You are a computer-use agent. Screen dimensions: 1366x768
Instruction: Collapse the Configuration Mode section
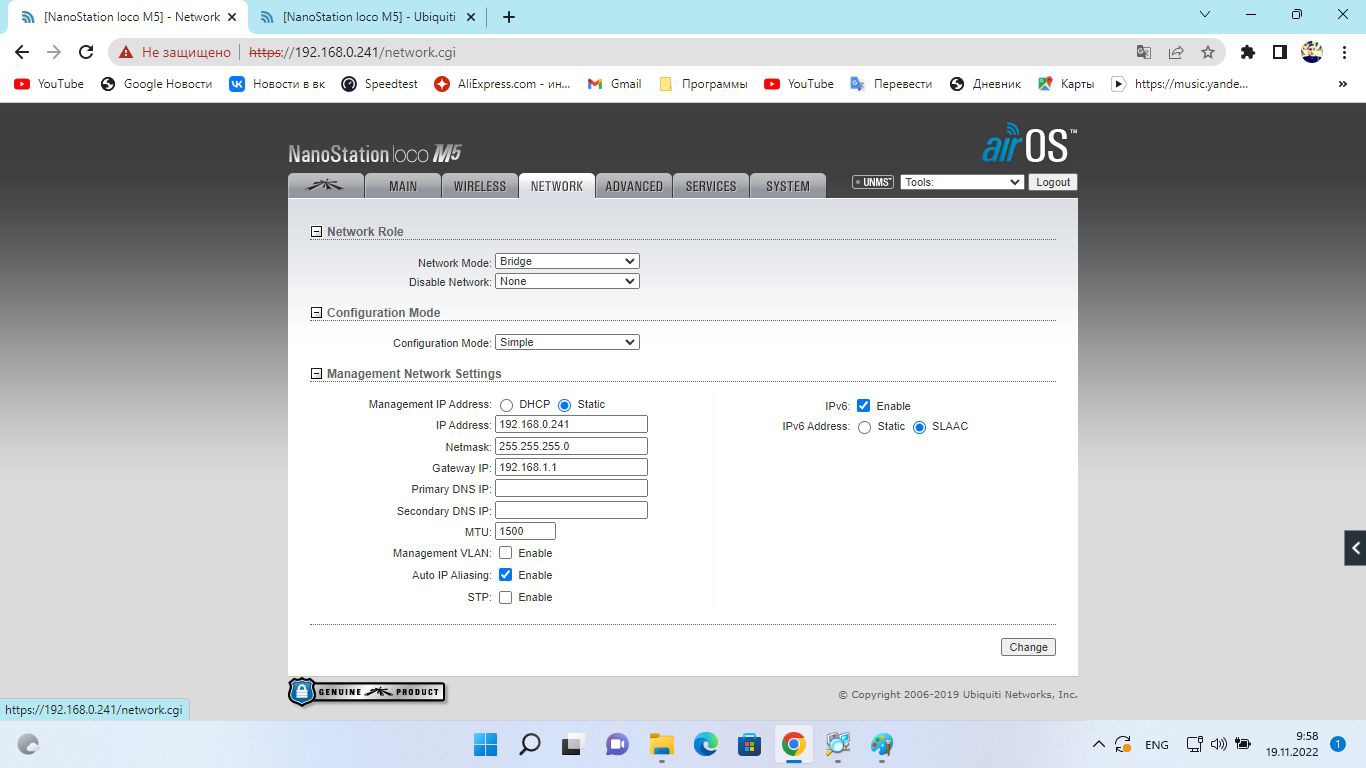tap(317, 312)
